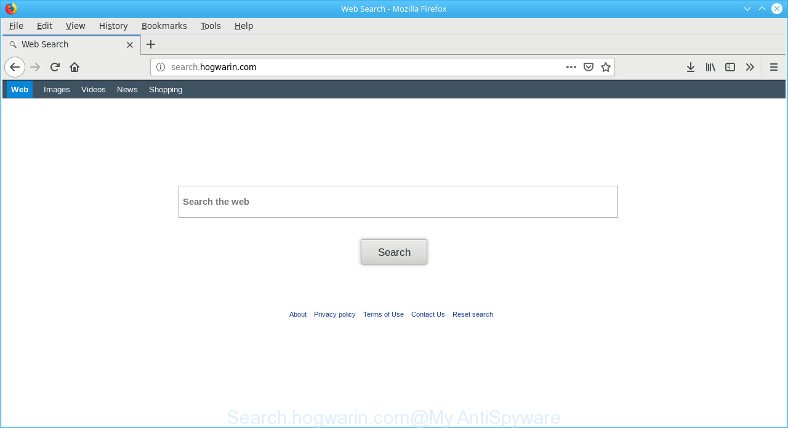Image resolution: width=788 pixels, height=428 pixels.
Task: Switch to the Images search tab
Action: point(56,89)
